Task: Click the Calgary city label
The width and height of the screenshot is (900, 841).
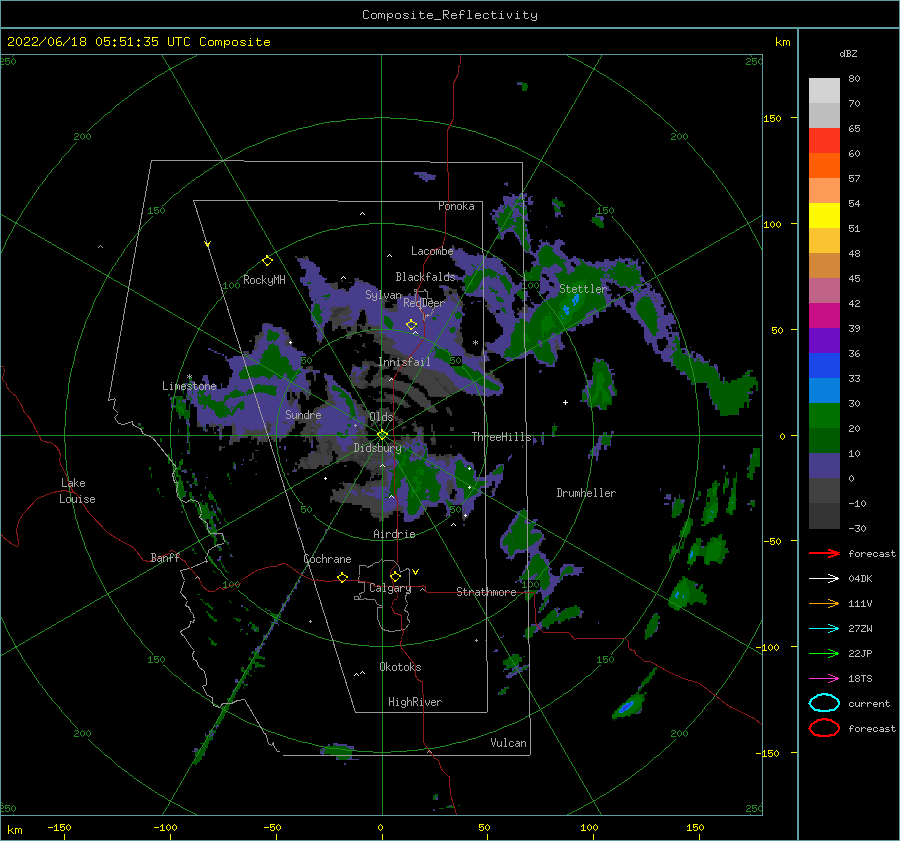Action: point(390,588)
